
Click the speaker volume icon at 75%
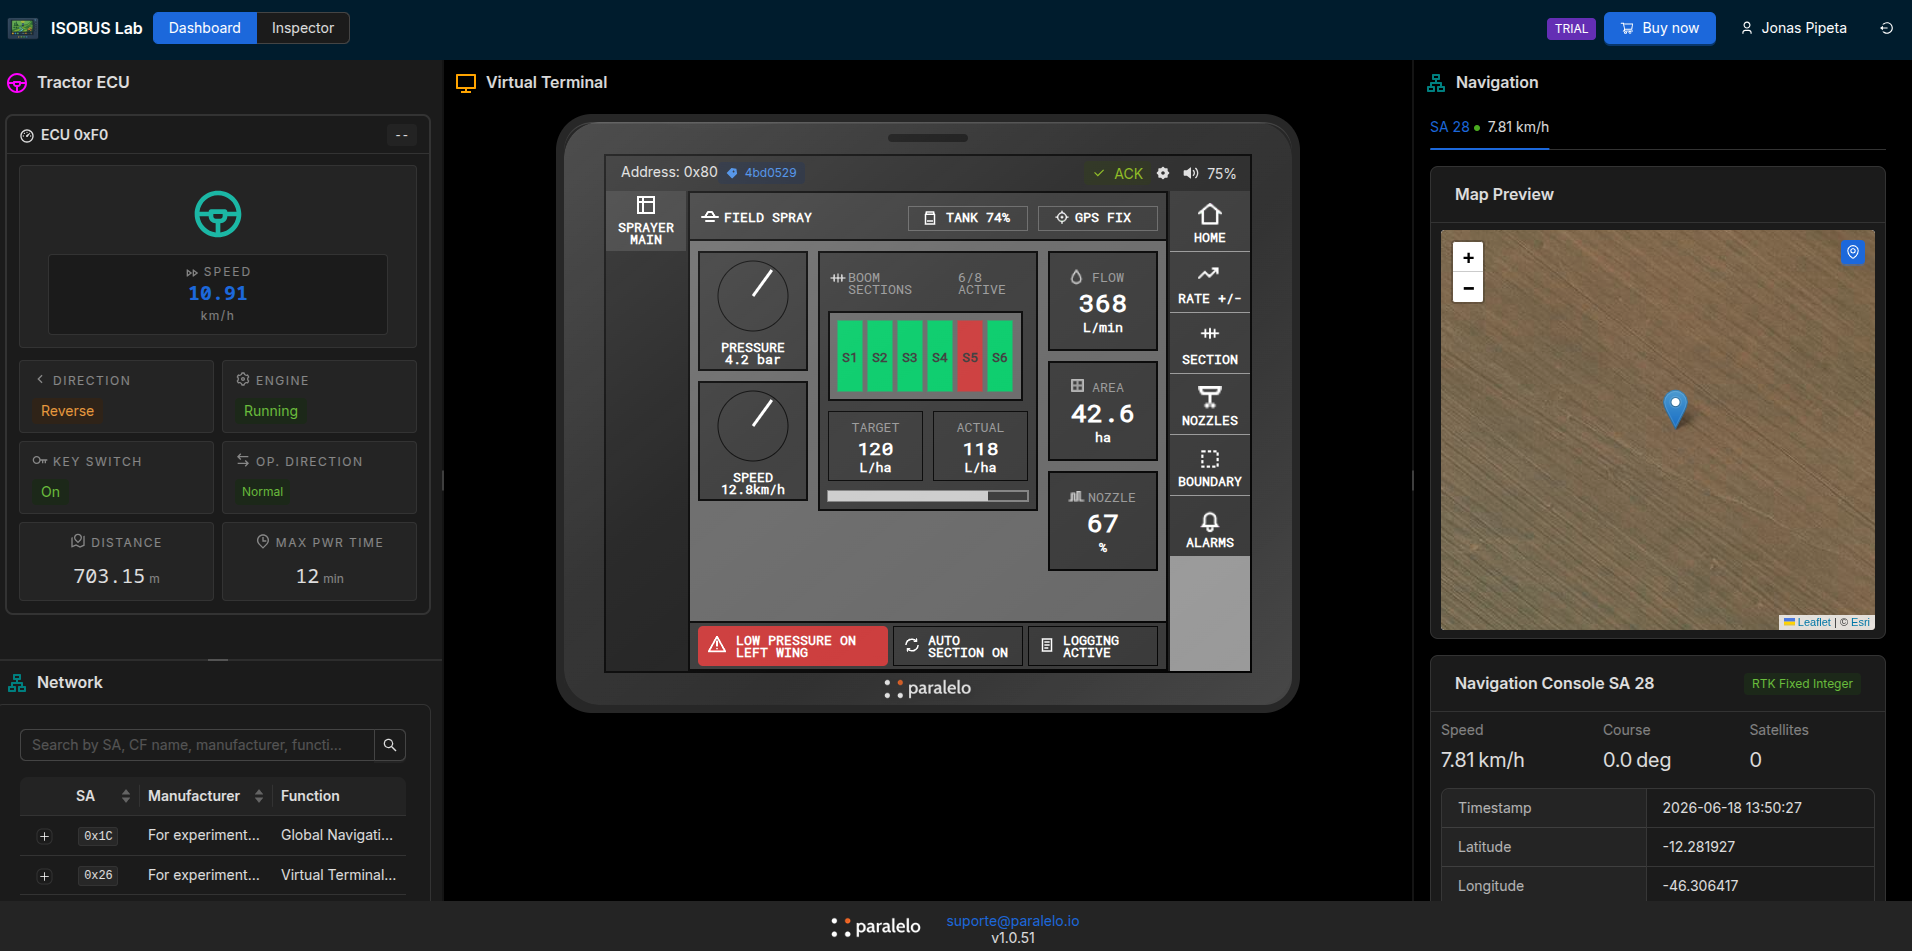[x=1190, y=173]
